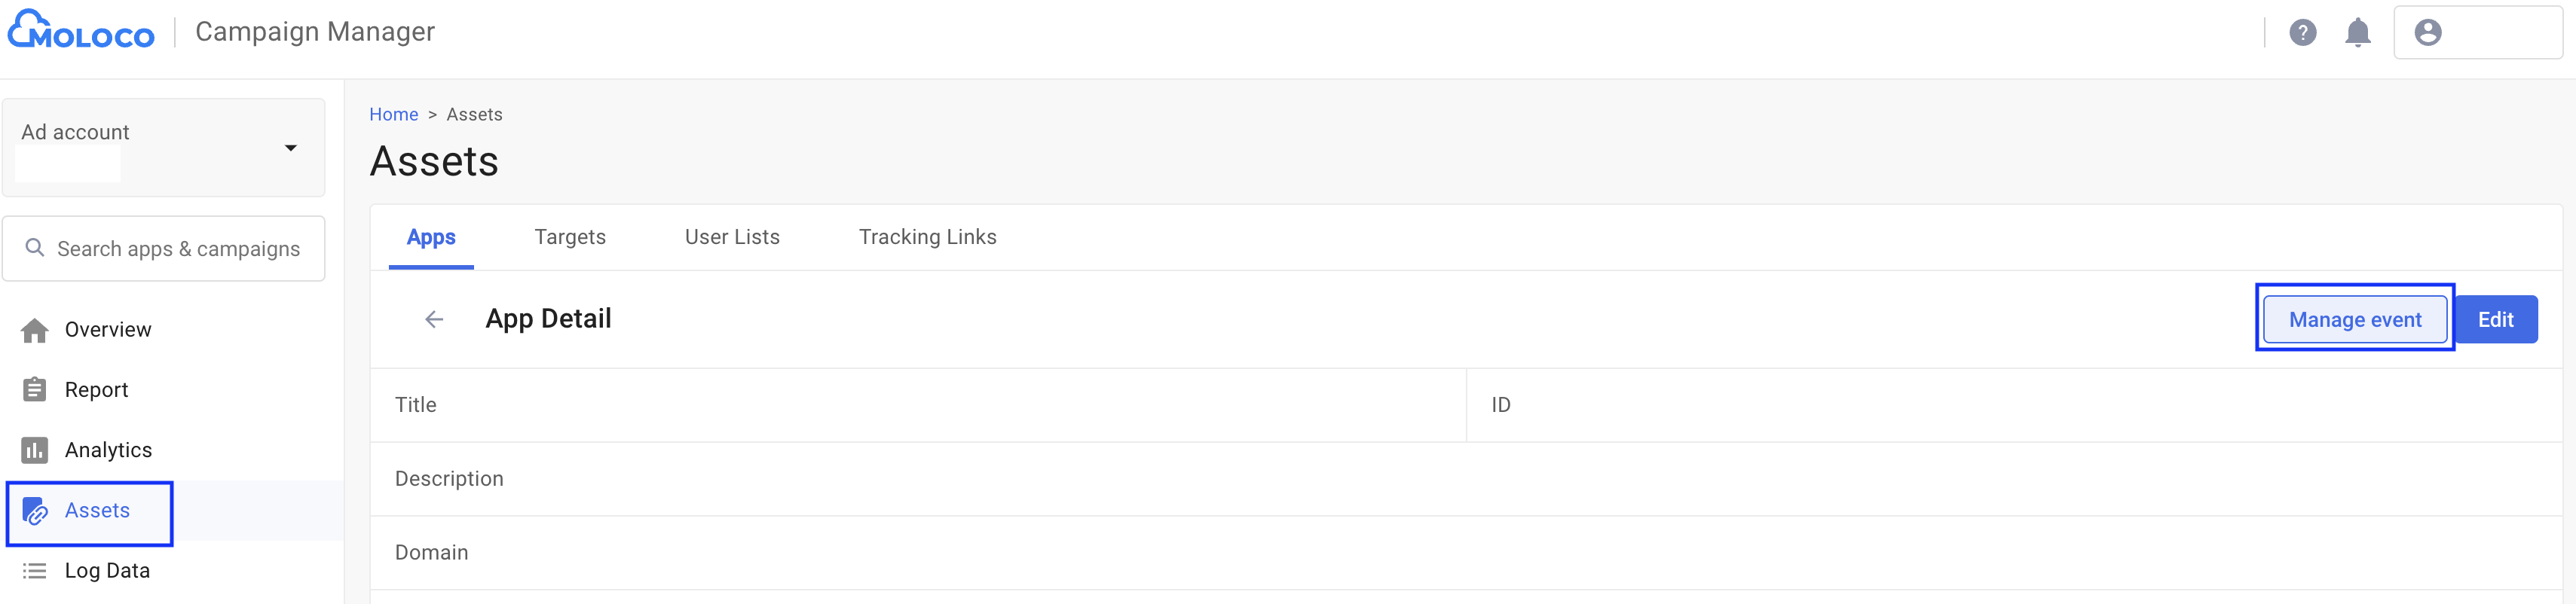
Task: Click the Log Data list icon
Action: (x=35, y=570)
